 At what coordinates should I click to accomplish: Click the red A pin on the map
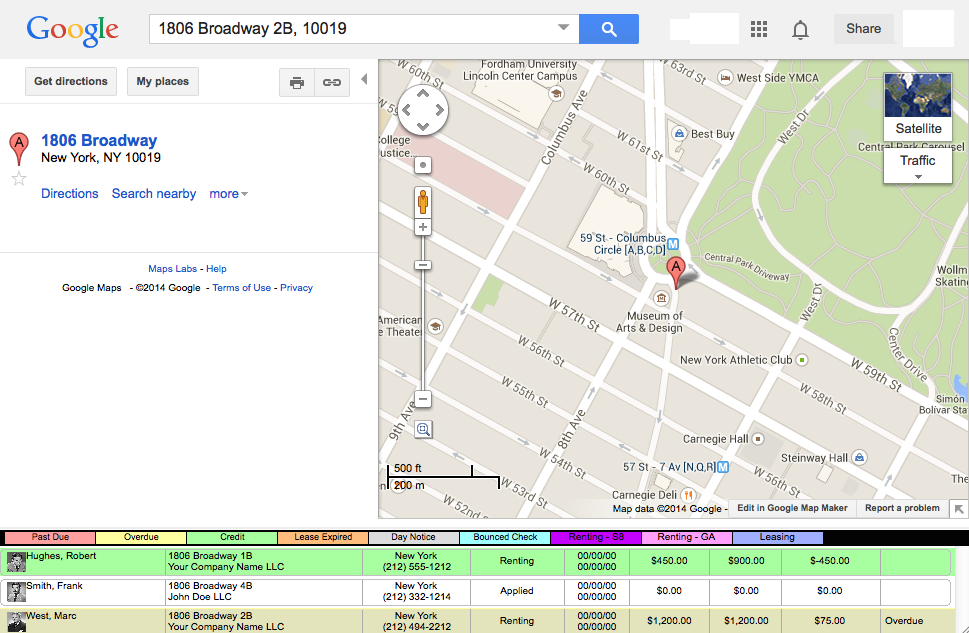coord(676,273)
